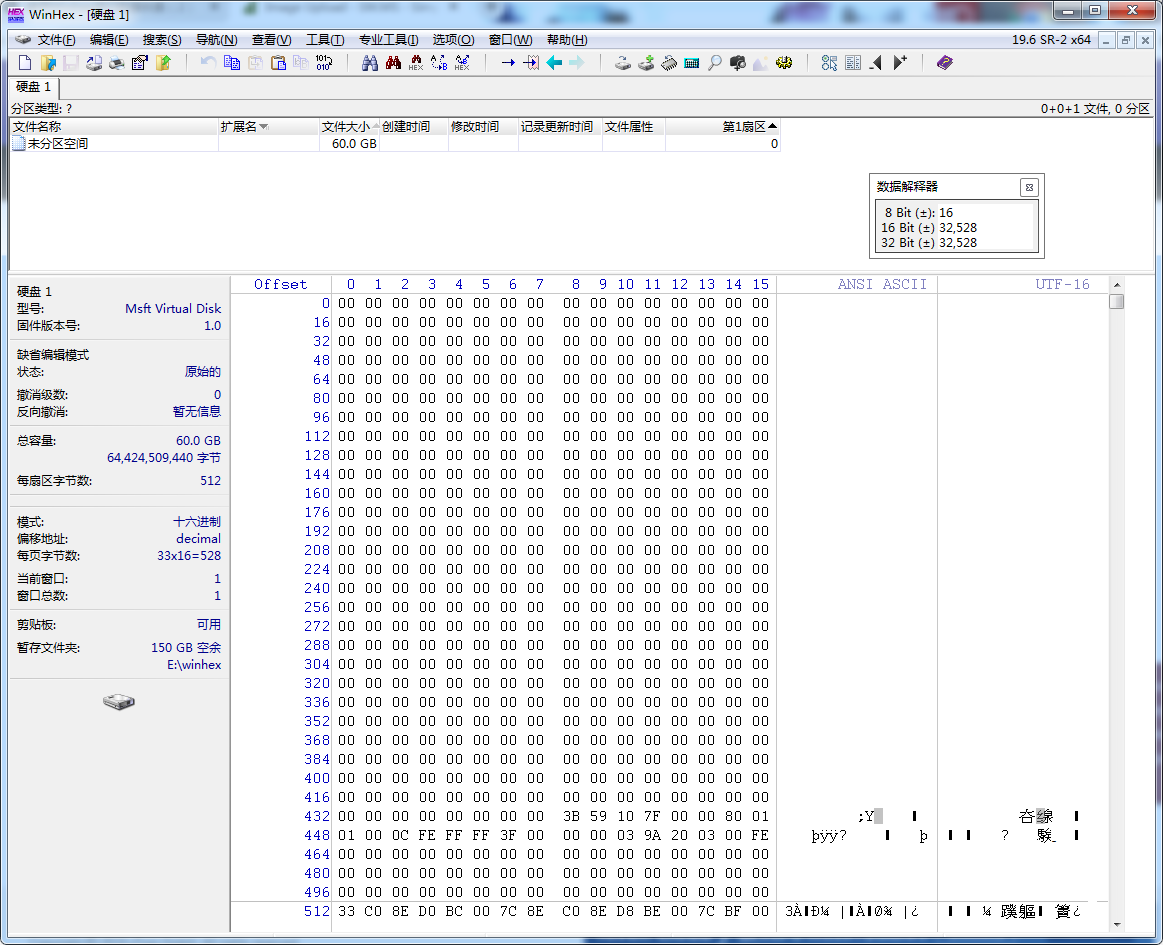The height and width of the screenshot is (945, 1163).
Task: Click the hex editor scroll down arrow
Action: (x=1117, y=925)
